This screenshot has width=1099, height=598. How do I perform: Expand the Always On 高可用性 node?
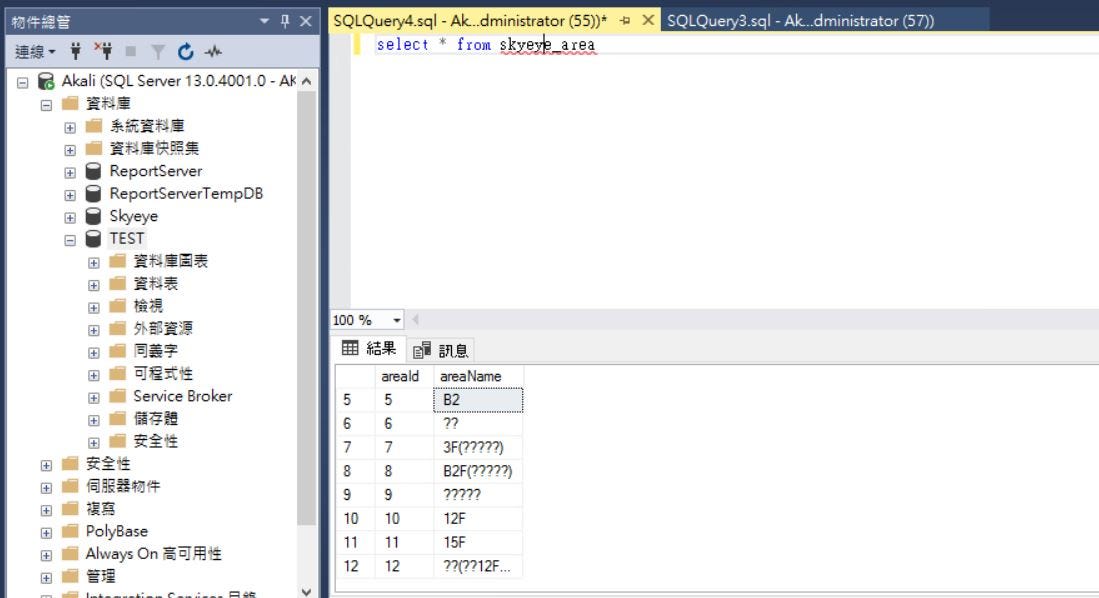[45, 553]
